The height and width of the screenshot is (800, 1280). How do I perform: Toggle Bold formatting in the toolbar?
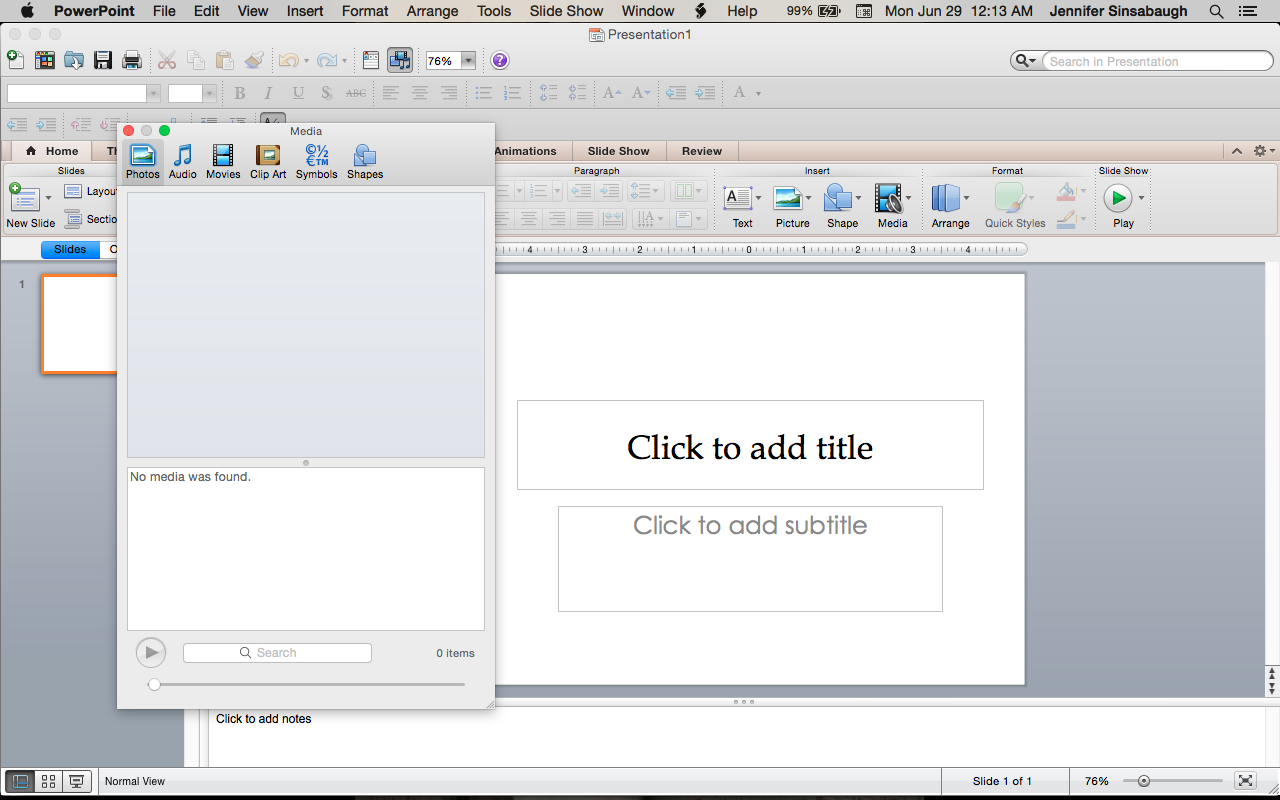239,93
